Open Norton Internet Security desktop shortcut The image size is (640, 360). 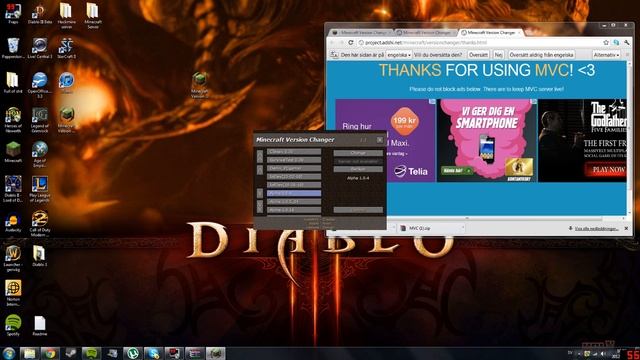pyautogui.click(x=13, y=293)
